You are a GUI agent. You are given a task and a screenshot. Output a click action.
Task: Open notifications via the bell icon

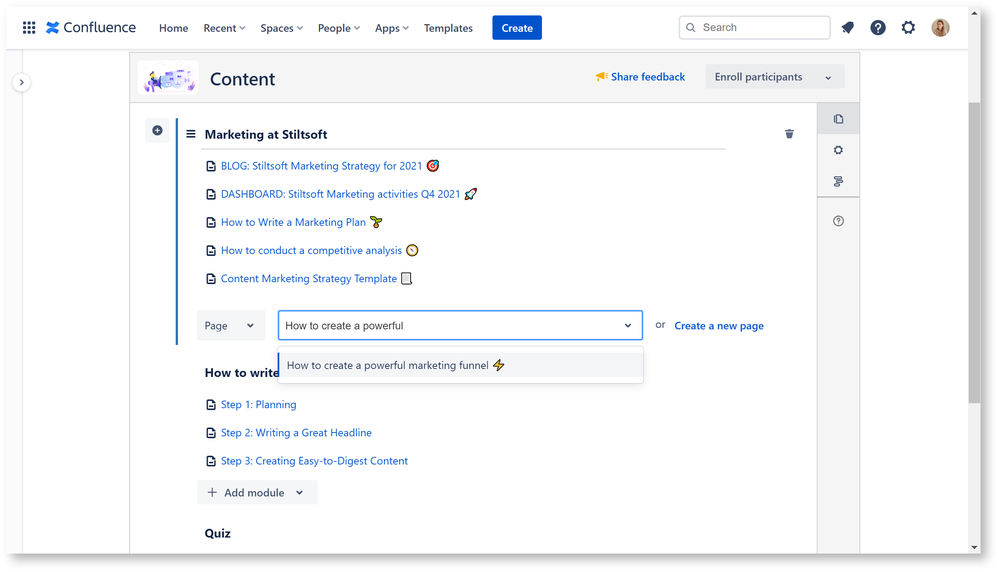coord(847,27)
